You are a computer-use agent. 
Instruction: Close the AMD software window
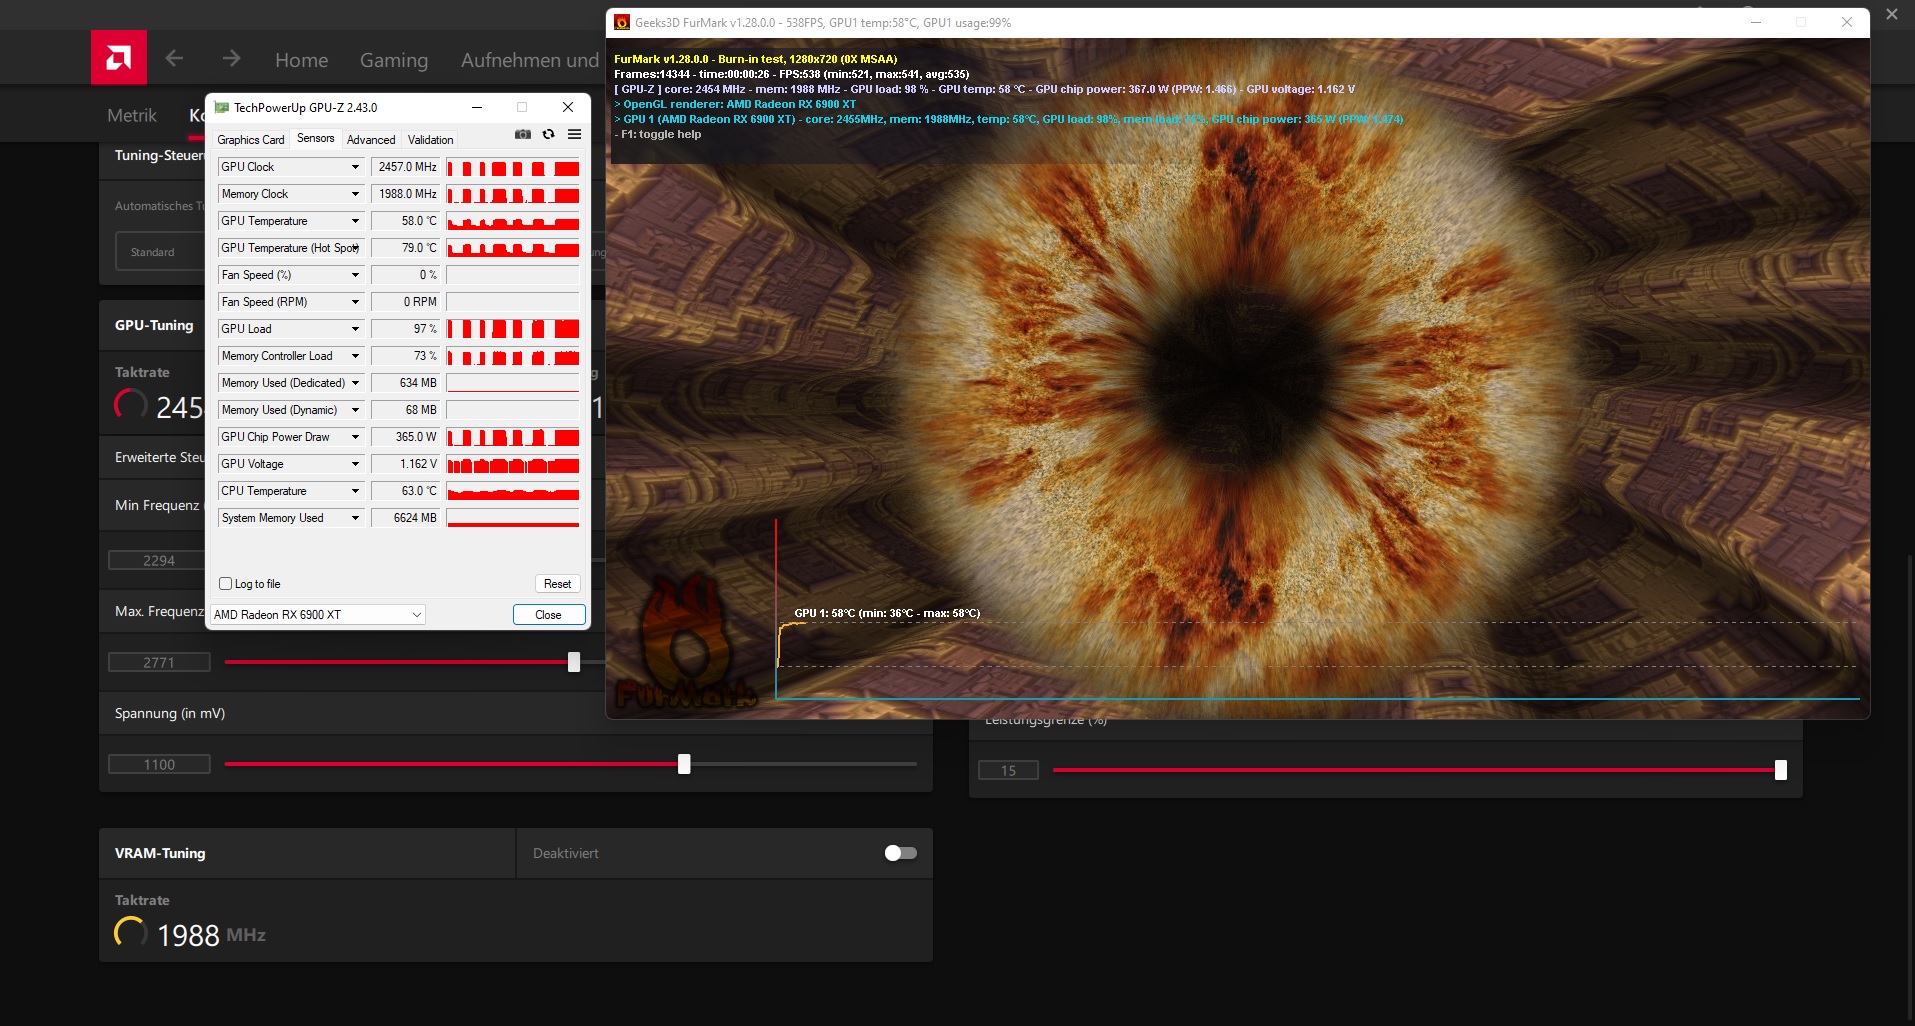click(x=1892, y=14)
